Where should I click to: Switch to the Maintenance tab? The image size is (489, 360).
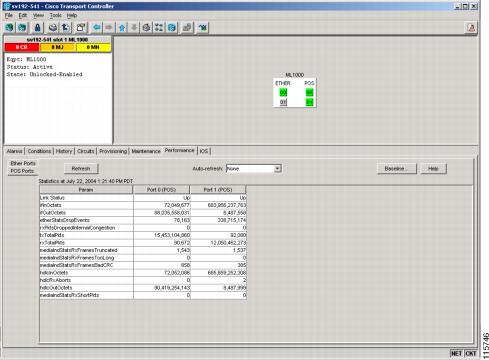(146, 151)
